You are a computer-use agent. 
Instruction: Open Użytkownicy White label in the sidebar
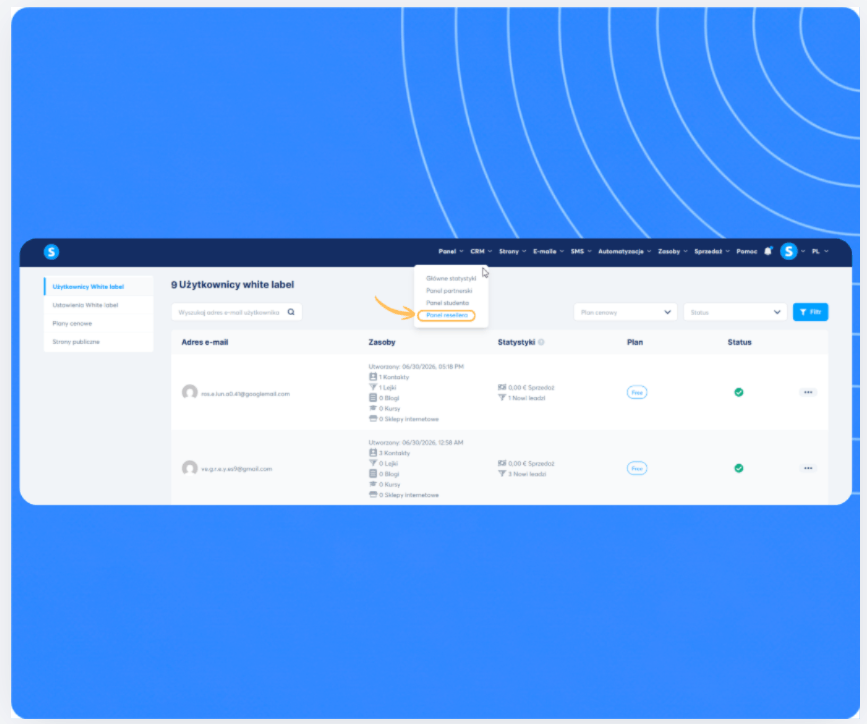click(x=98, y=287)
